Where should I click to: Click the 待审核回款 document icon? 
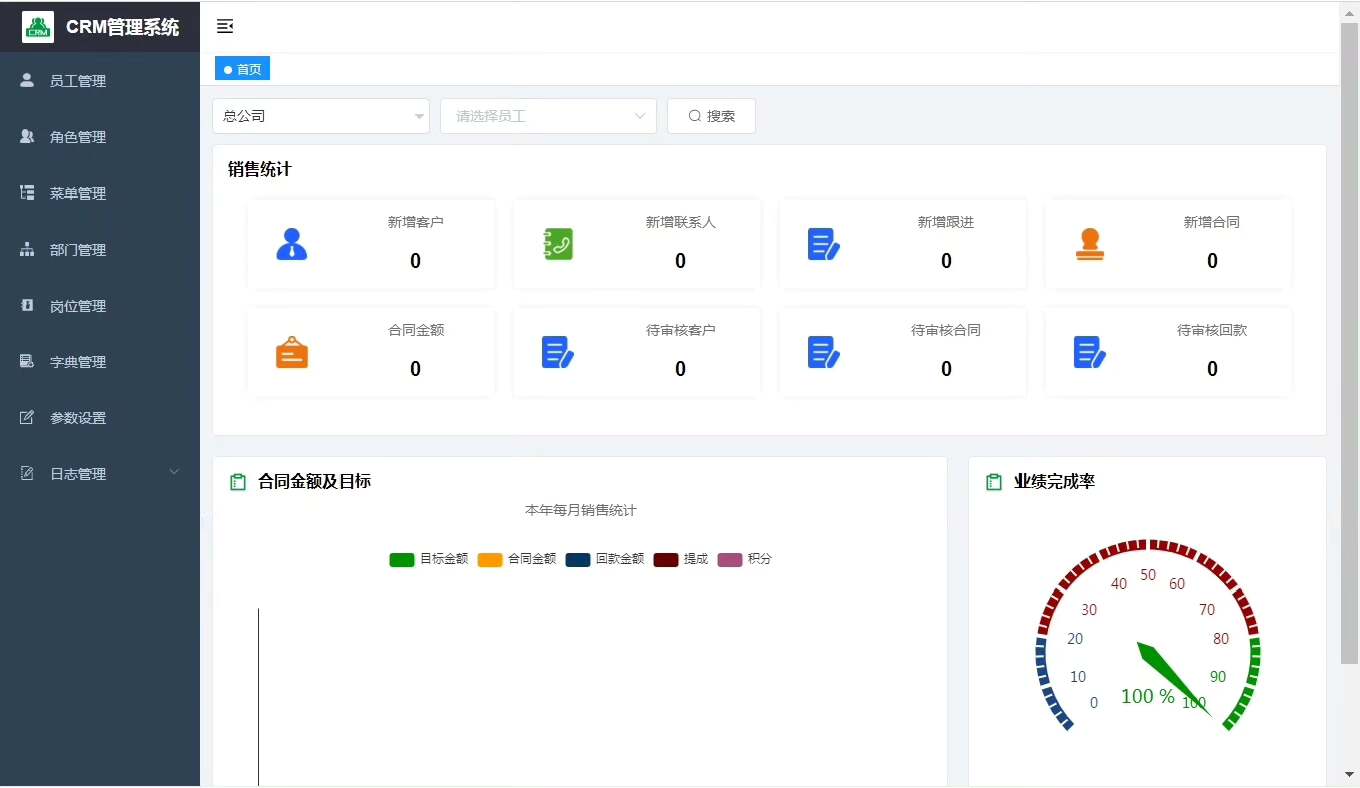1090,352
